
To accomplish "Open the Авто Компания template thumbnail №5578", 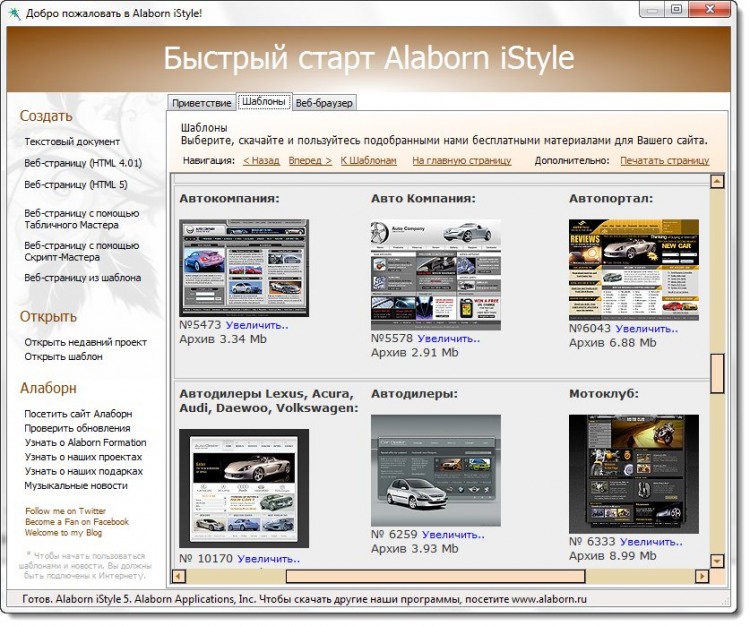I will point(436,275).
